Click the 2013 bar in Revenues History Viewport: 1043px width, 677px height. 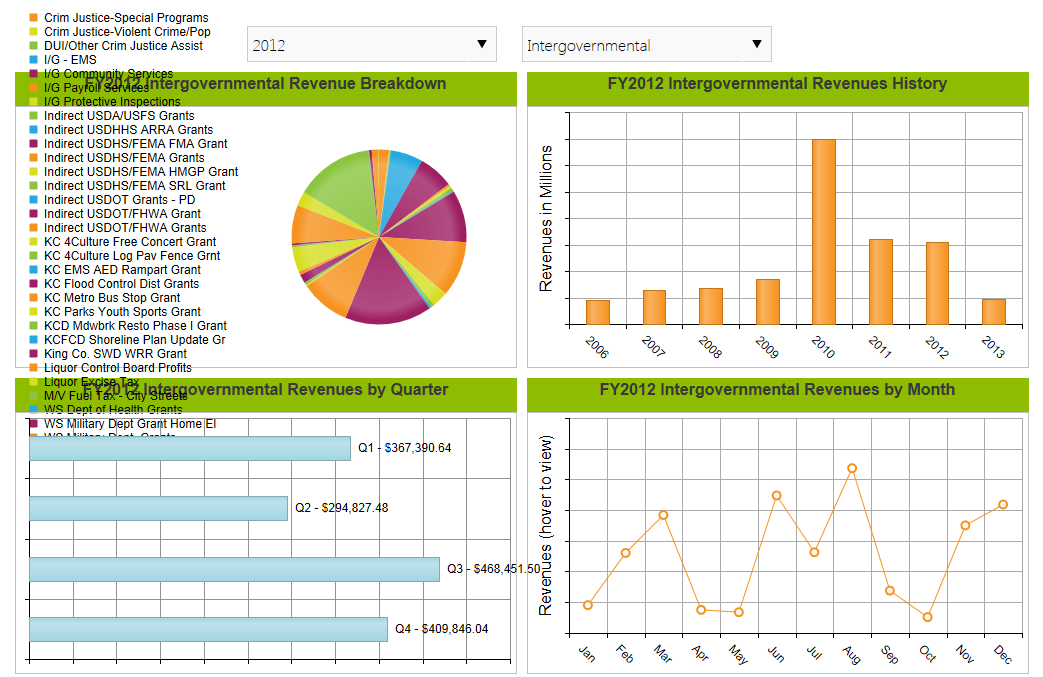[x=994, y=313]
